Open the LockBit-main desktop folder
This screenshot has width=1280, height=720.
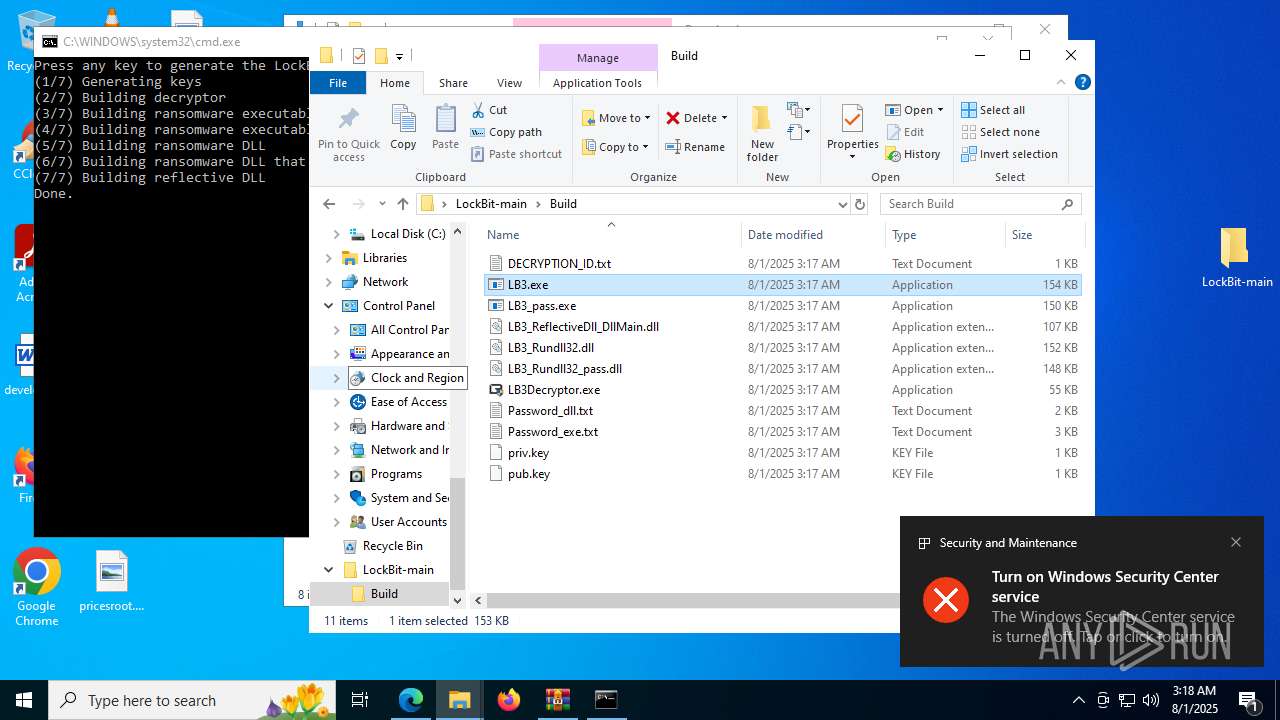coord(1236,257)
